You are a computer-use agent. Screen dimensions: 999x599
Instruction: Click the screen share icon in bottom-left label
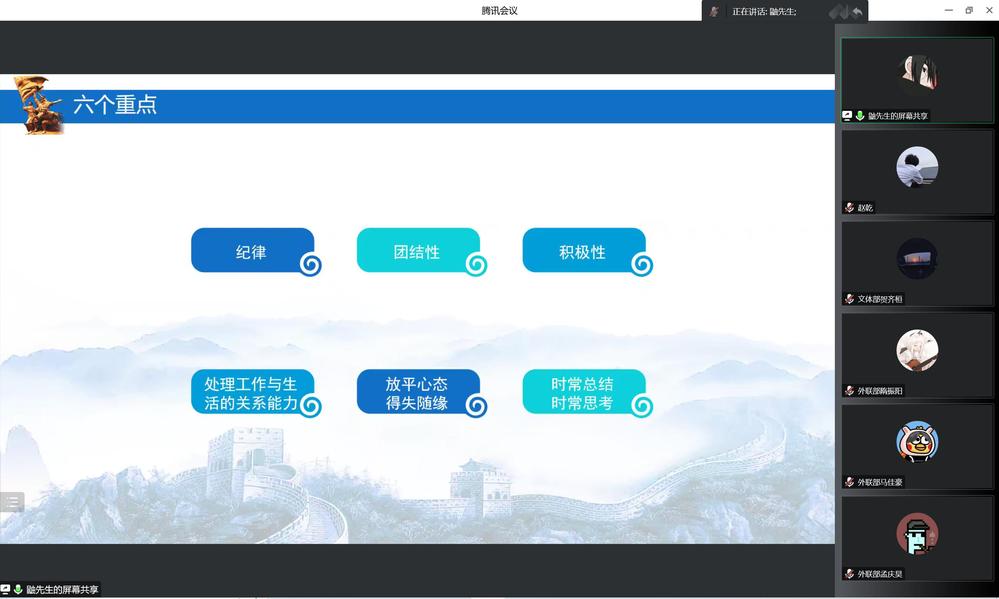(5, 590)
